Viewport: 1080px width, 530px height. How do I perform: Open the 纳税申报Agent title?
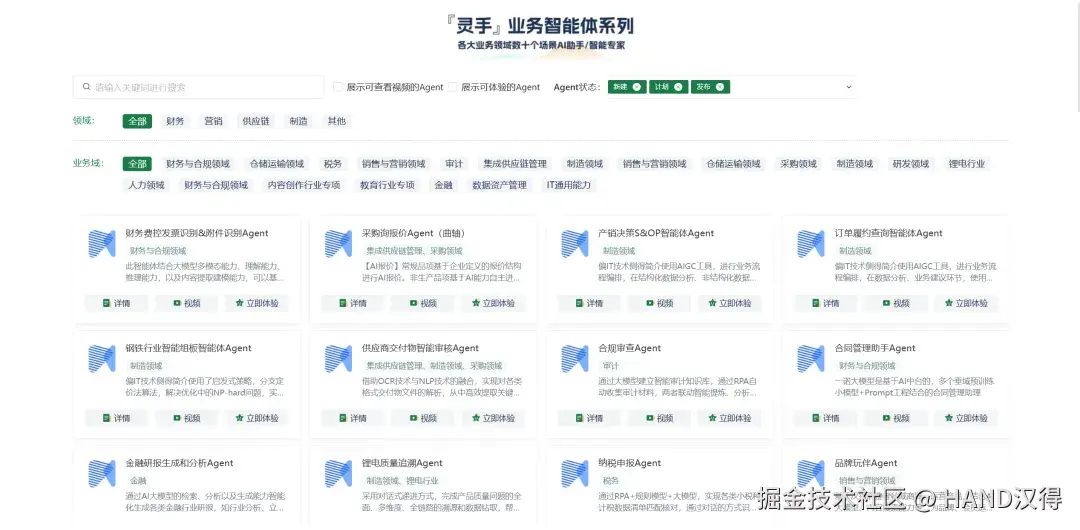(630, 463)
